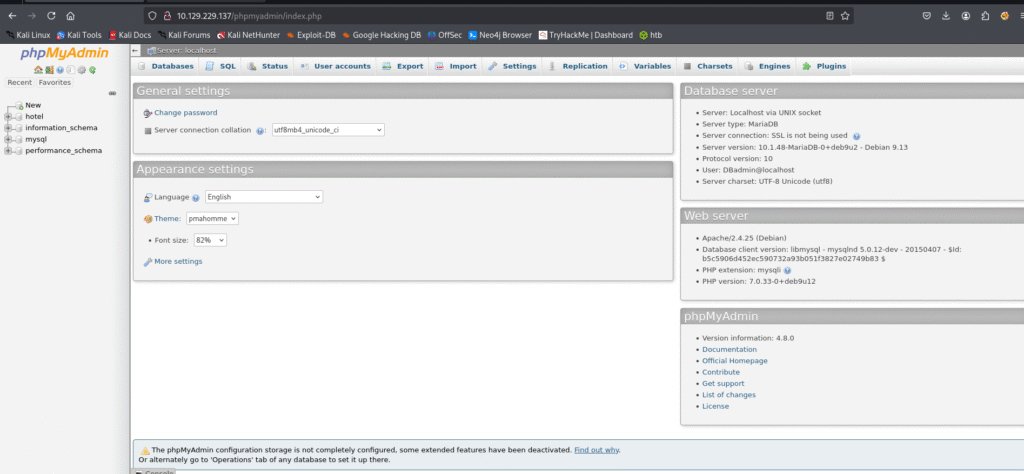Screen dimensions: 1024x474
Task: Click the Contribute link
Action: [721, 372]
